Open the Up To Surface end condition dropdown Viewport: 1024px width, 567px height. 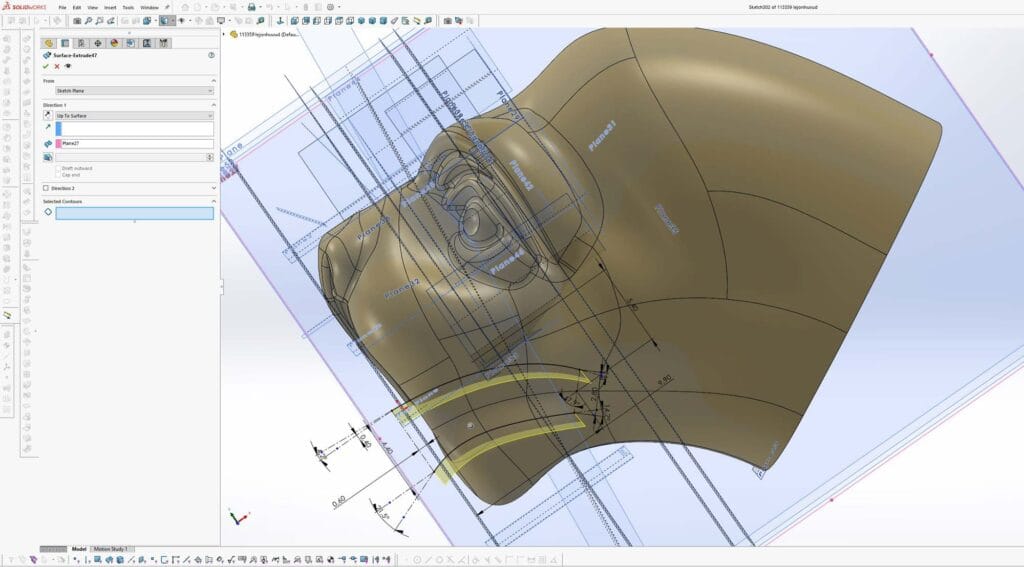tap(134, 116)
